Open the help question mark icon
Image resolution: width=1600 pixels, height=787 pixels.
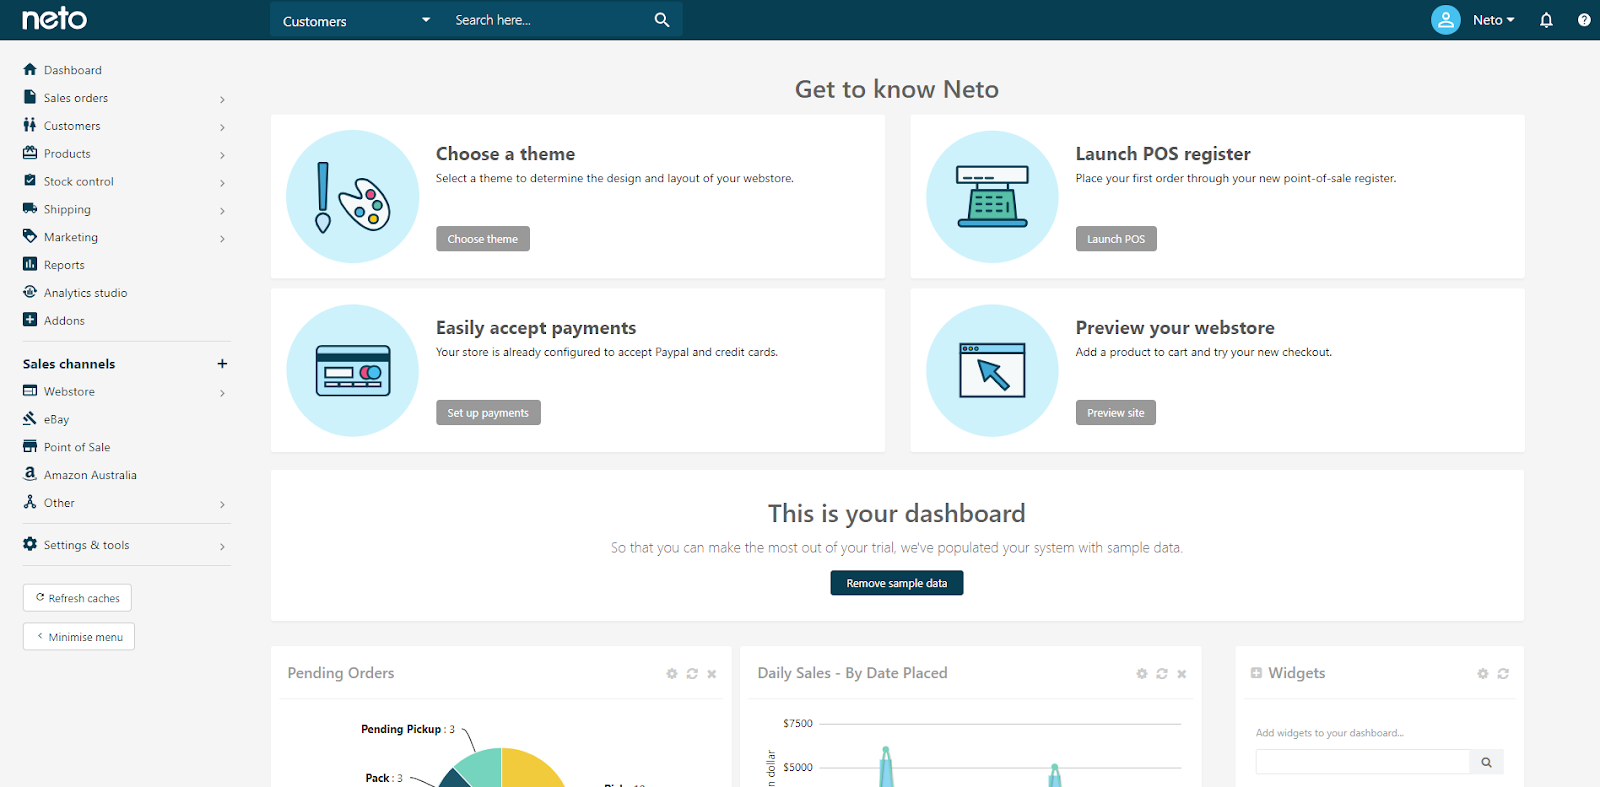[x=1584, y=20]
